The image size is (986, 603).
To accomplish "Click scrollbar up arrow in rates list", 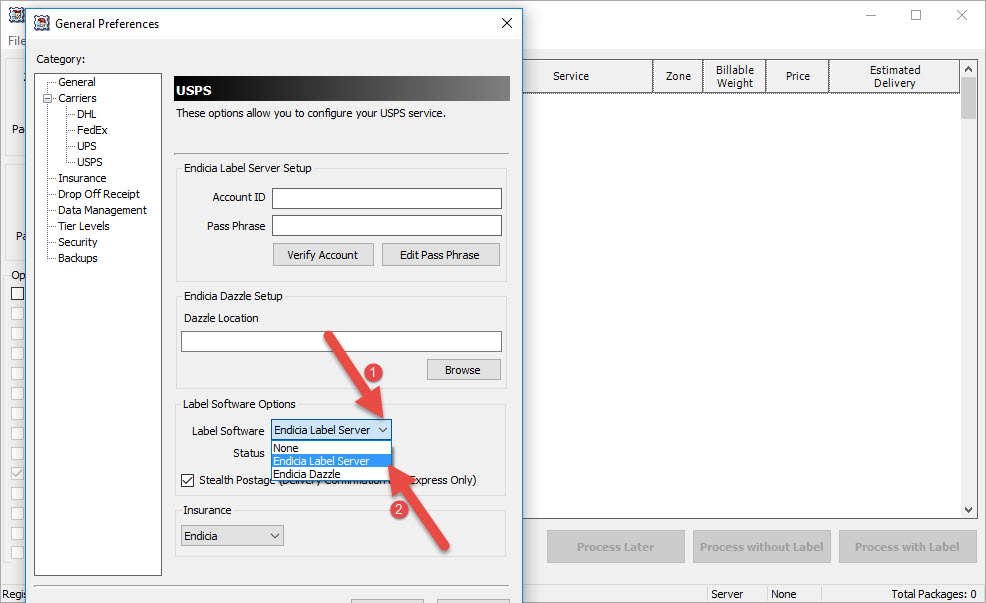I will 968,69.
